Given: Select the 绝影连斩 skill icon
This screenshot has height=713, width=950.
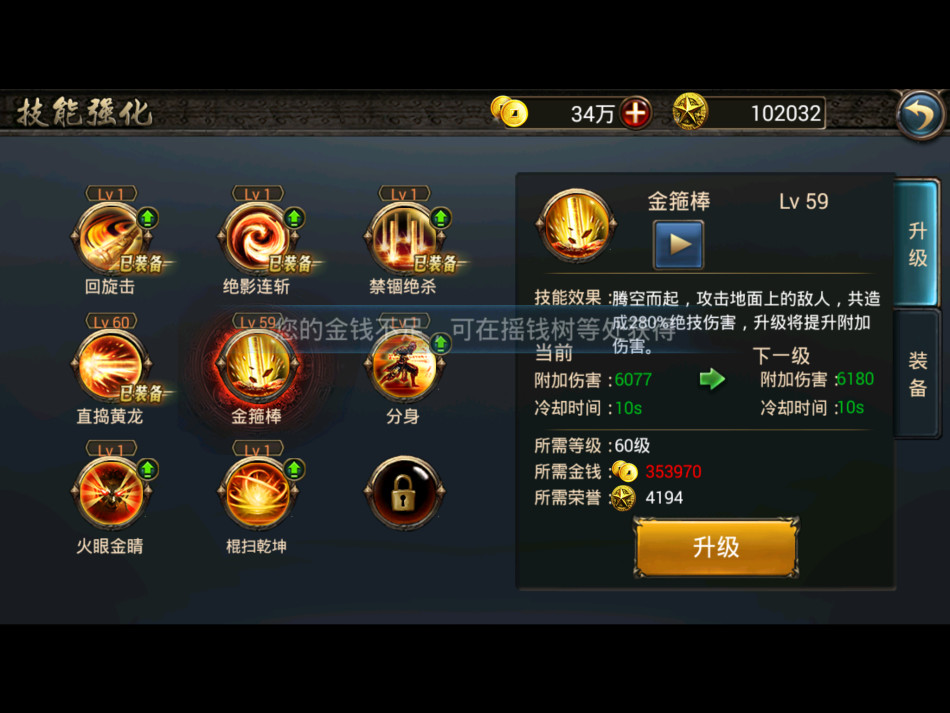Looking at the screenshot, I should coord(258,239).
